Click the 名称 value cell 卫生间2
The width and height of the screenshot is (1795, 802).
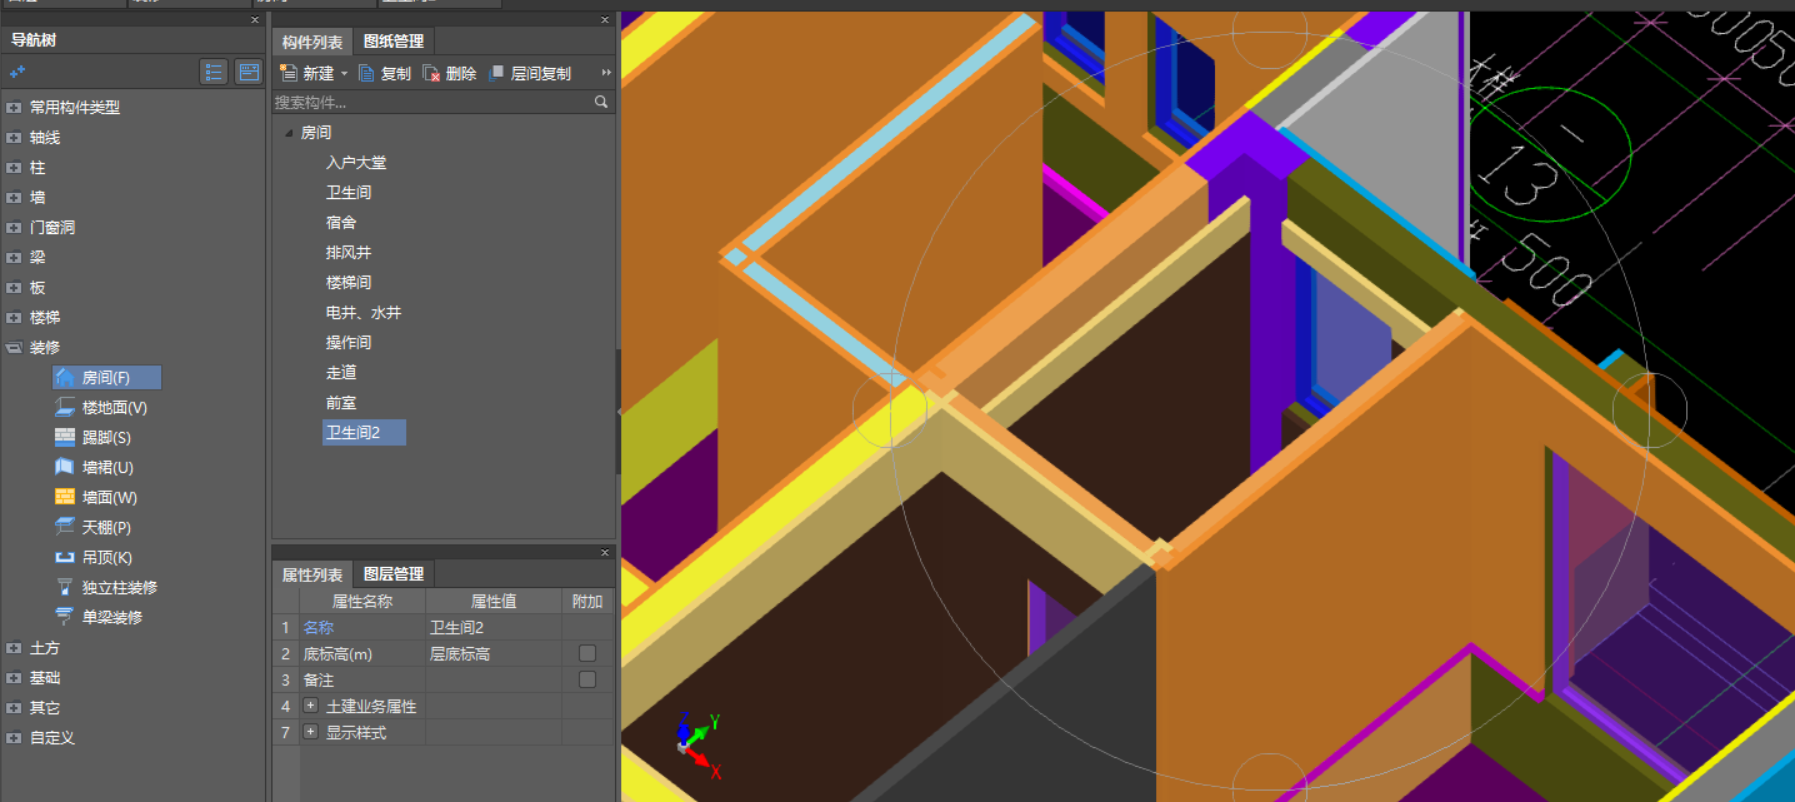494,628
